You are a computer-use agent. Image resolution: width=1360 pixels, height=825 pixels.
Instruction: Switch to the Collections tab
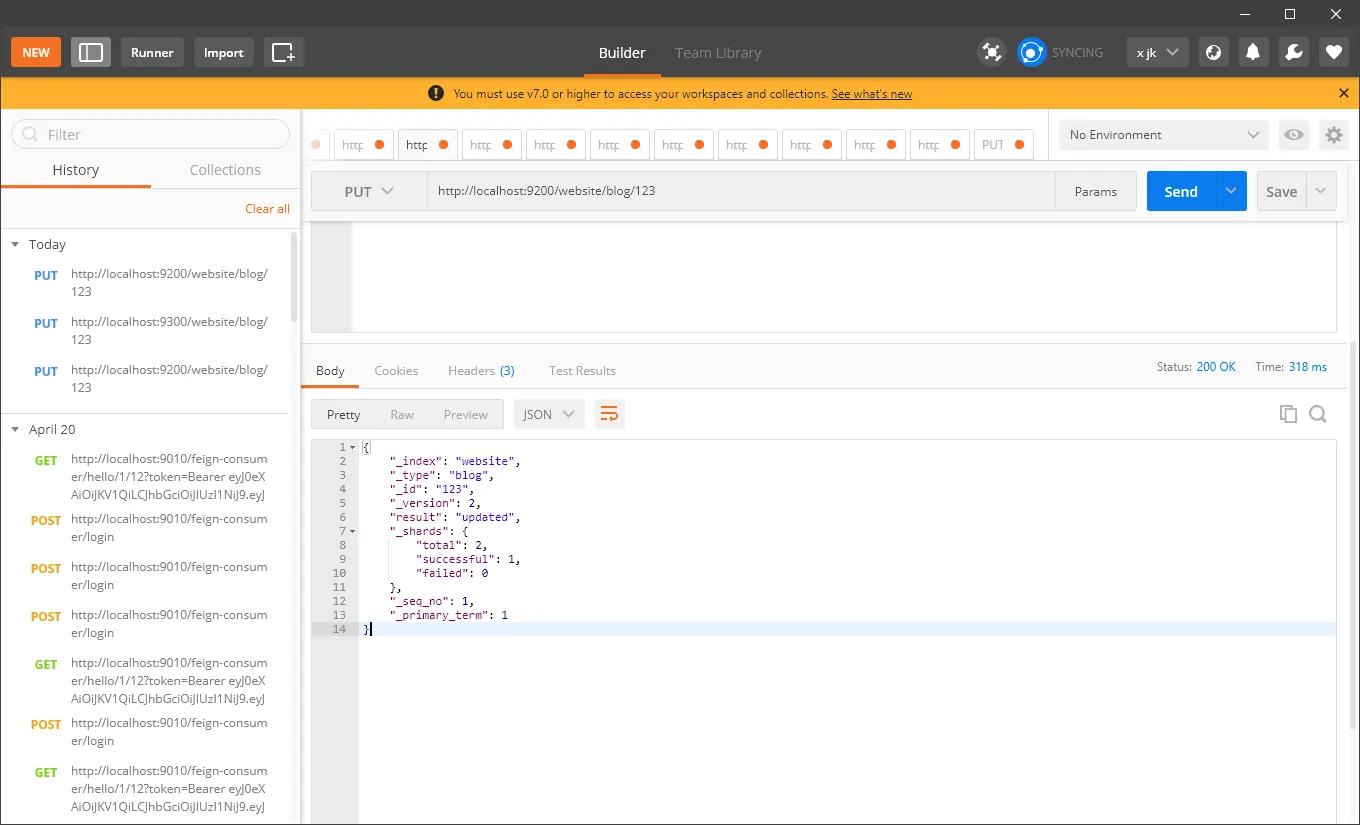[225, 170]
